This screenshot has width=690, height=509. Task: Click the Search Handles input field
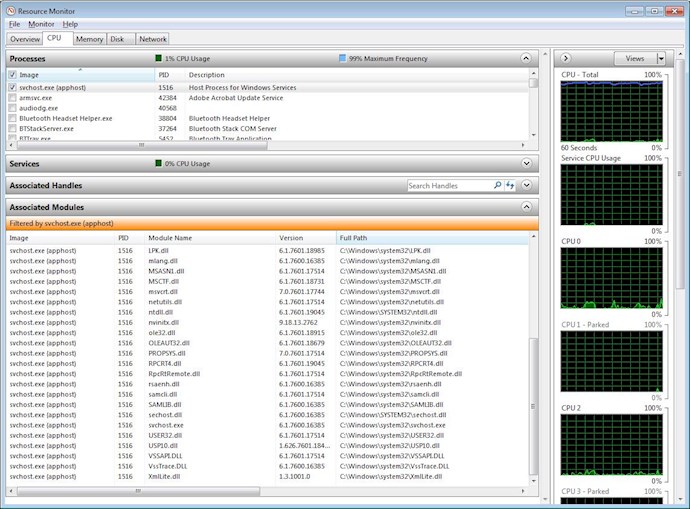pyautogui.click(x=449, y=186)
